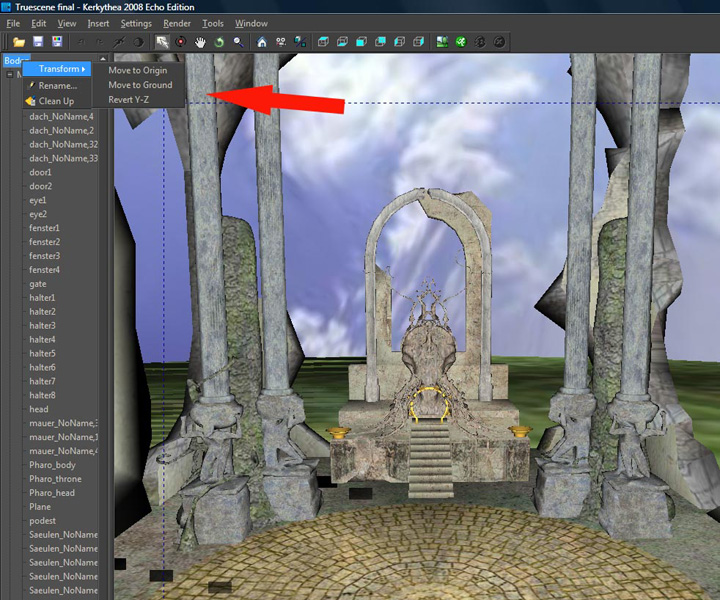Select gate in the model tree
Screen dimensions: 720x600
click(38, 284)
